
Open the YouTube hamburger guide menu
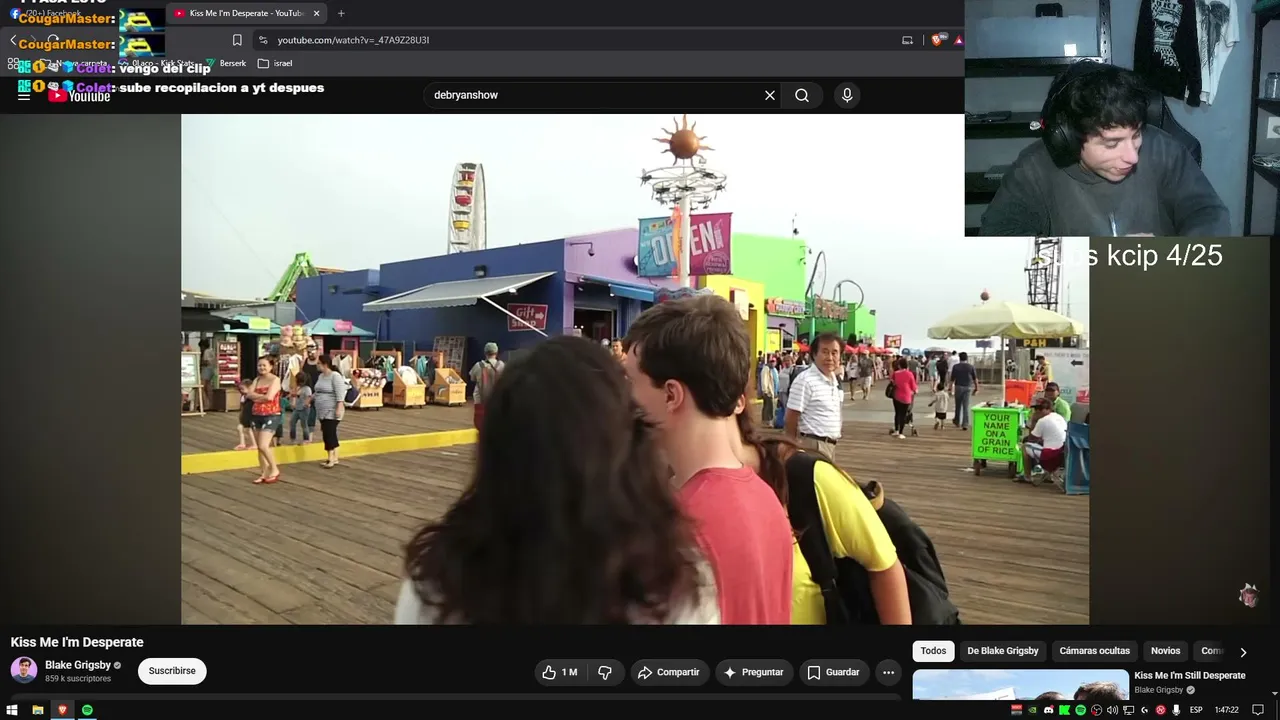[24, 95]
